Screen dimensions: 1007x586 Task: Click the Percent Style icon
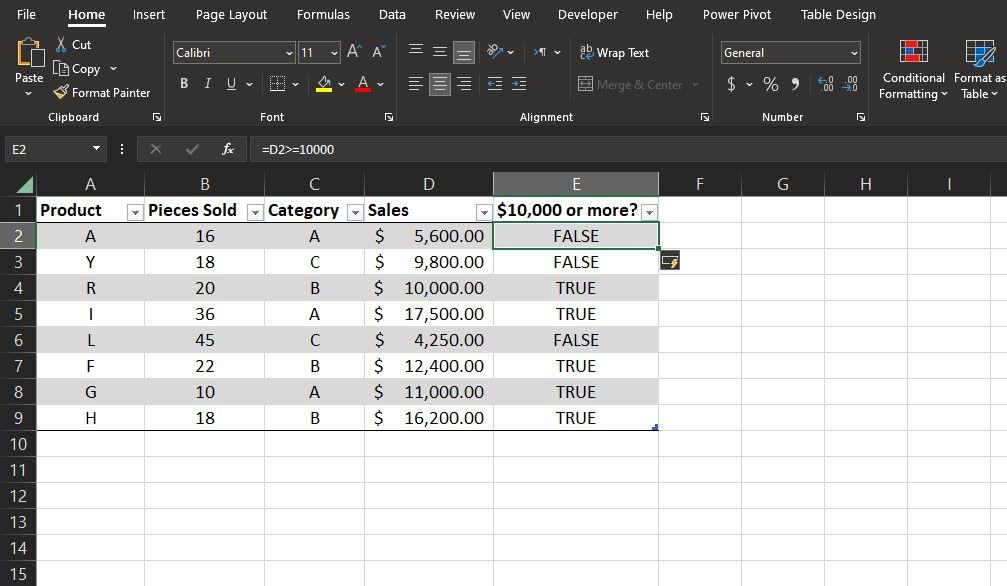pyautogui.click(x=770, y=84)
